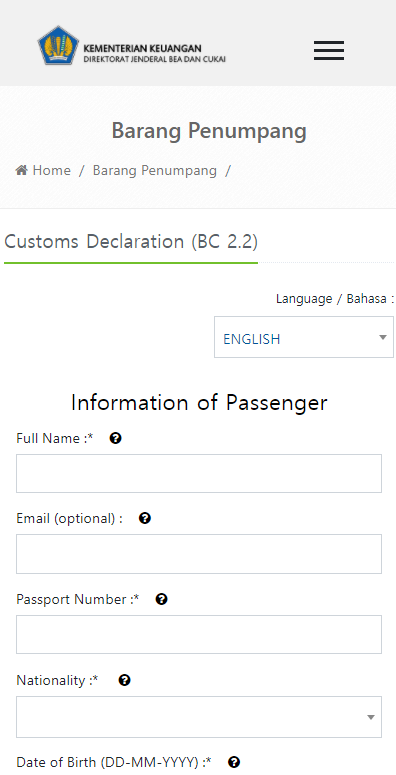Follow the Home breadcrumb text link
The width and height of the screenshot is (396, 775).
[x=51, y=171]
